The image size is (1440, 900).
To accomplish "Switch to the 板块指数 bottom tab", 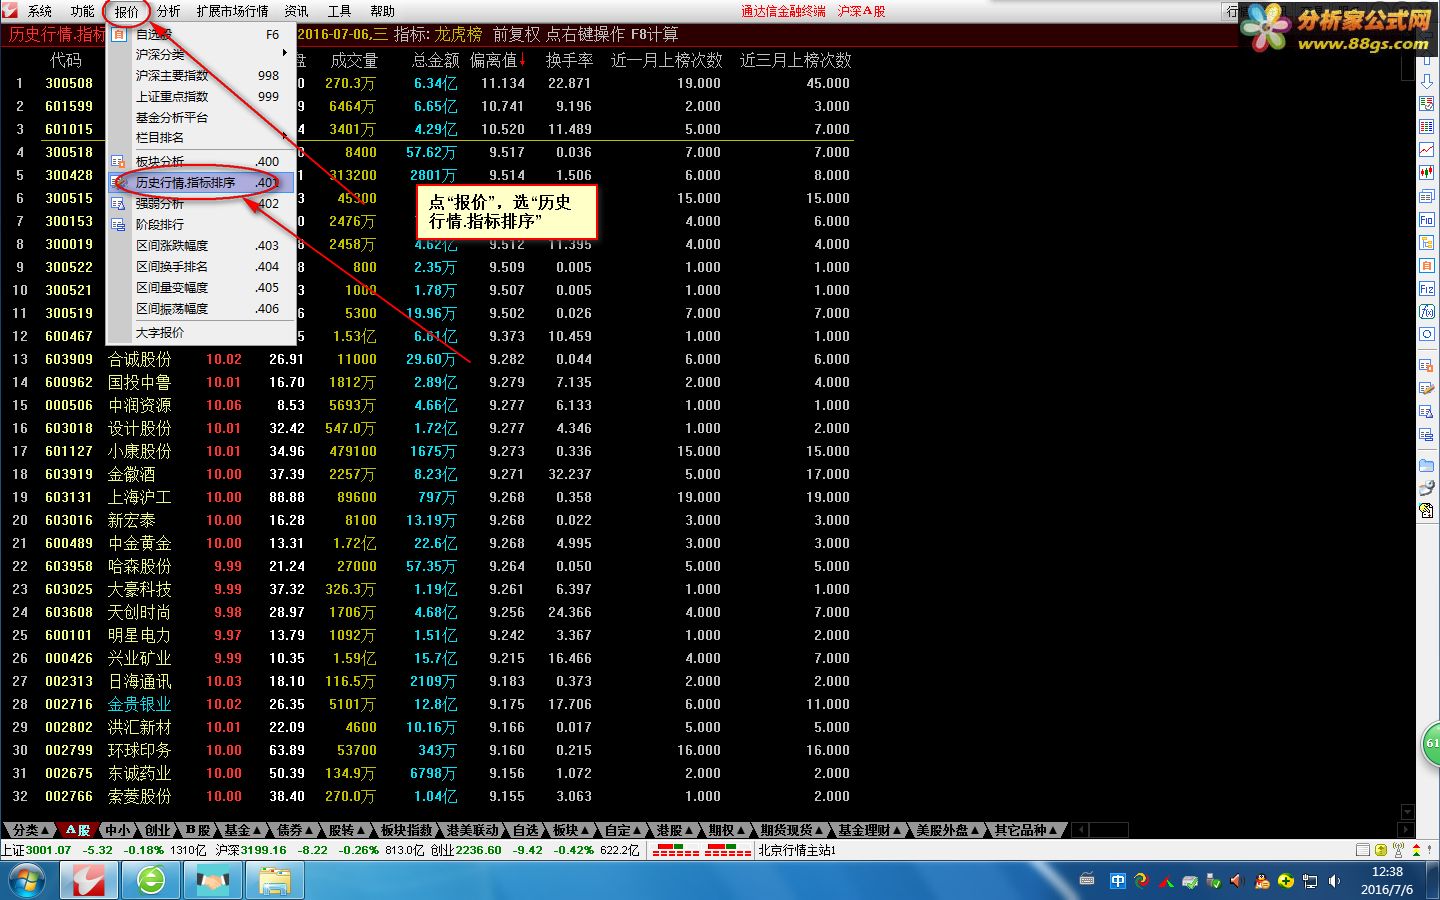I will [407, 830].
